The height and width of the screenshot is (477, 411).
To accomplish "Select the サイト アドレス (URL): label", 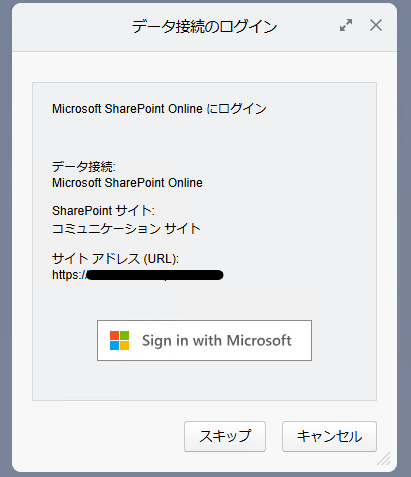I will point(115,259).
